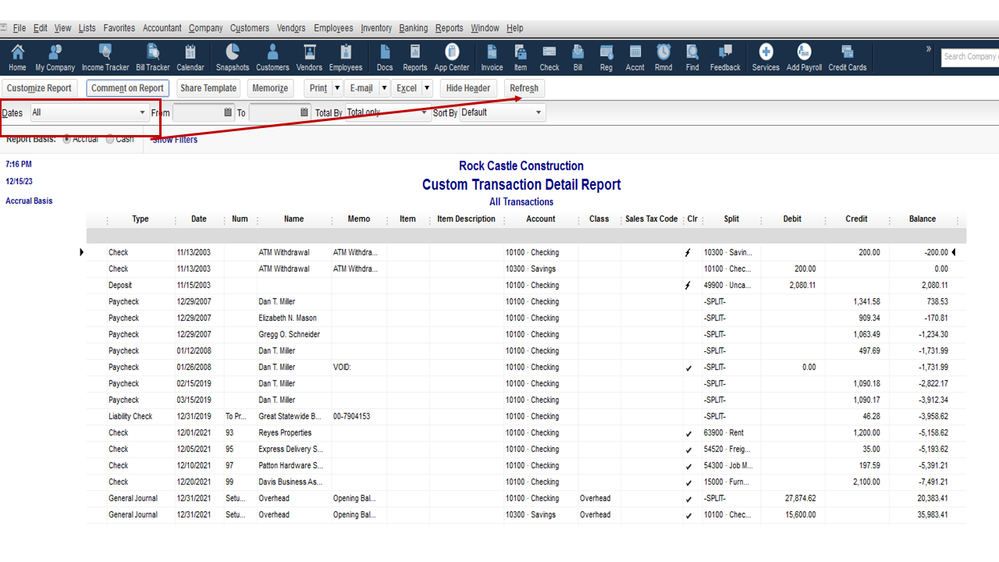The width and height of the screenshot is (999, 562).
Task: Open the Vendors center icon
Action: point(309,57)
